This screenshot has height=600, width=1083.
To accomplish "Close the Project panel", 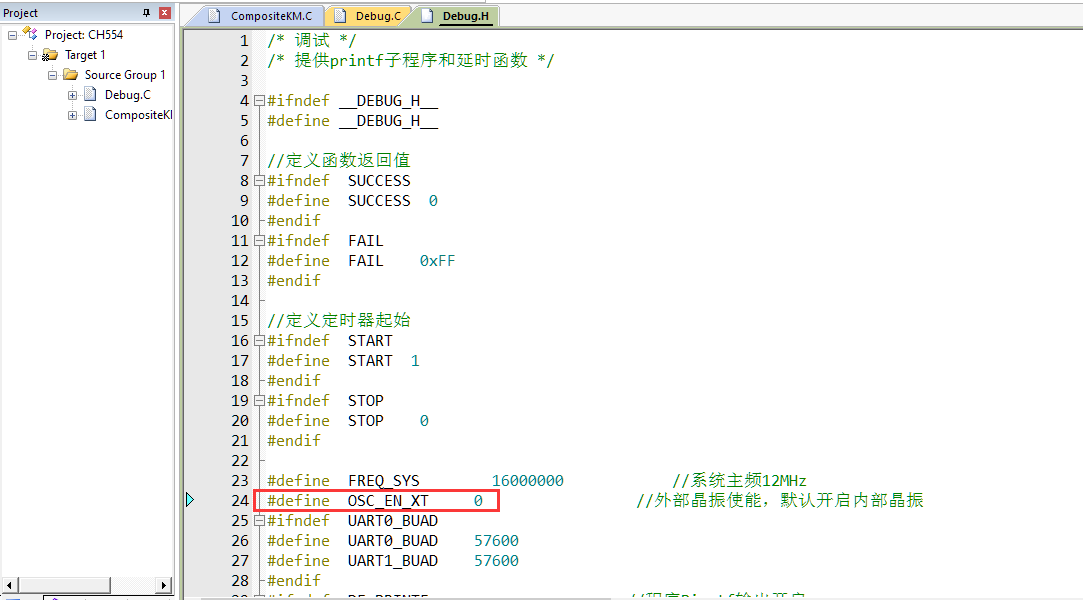I will (x=165, y=13).
